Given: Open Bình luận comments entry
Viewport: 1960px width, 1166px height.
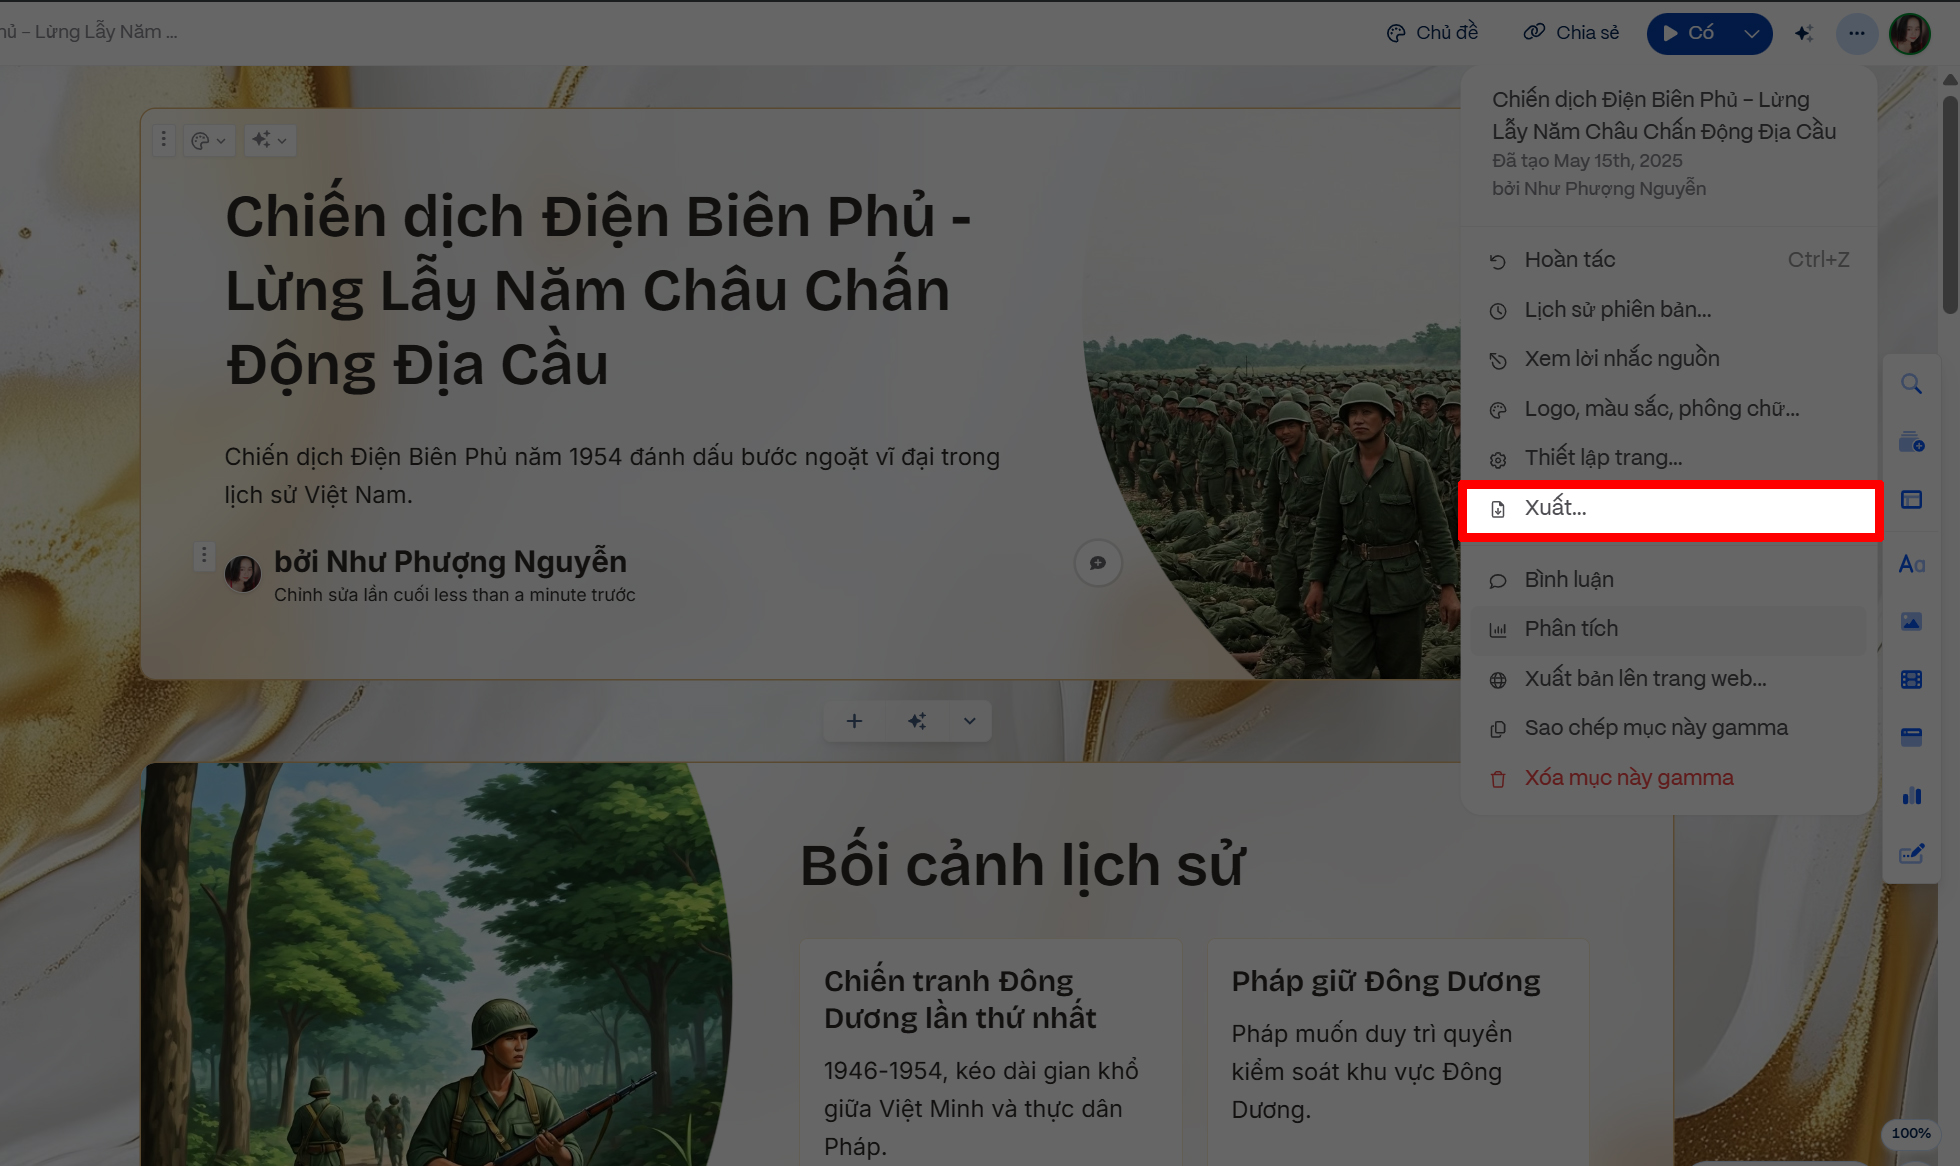Looking at the screenshot, I should [x=1668, y=580].
